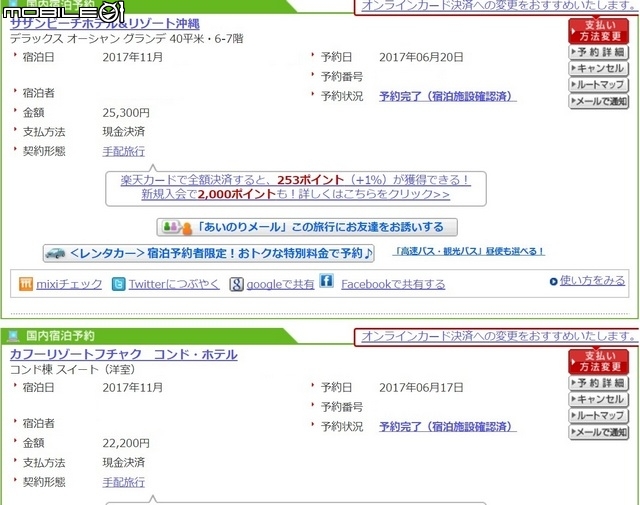Click キャンセル button for カフーリゾート booking
Screen dimensions: 640x505
pos(598,399)
